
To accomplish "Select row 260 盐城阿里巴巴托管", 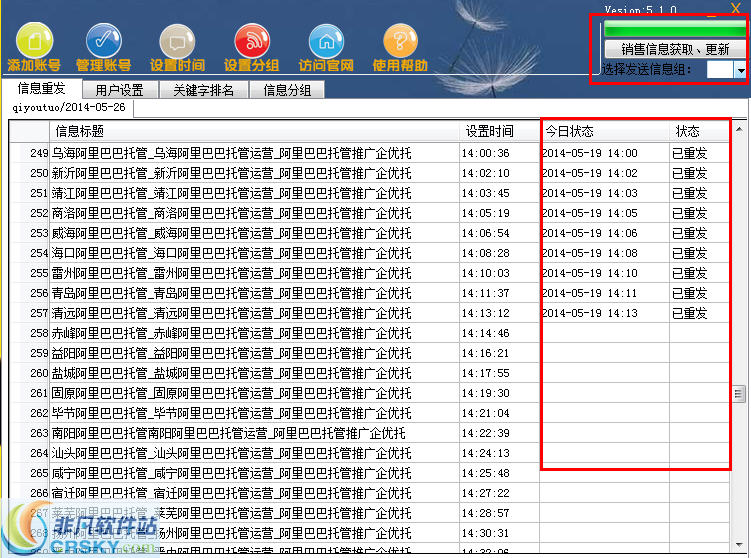I will click(369, 373).
